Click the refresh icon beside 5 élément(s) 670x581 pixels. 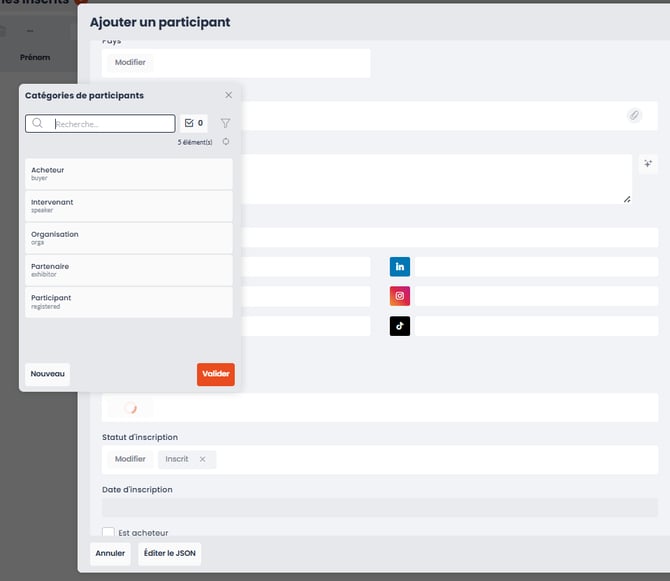pyautogui.click(x=225, y=142)
